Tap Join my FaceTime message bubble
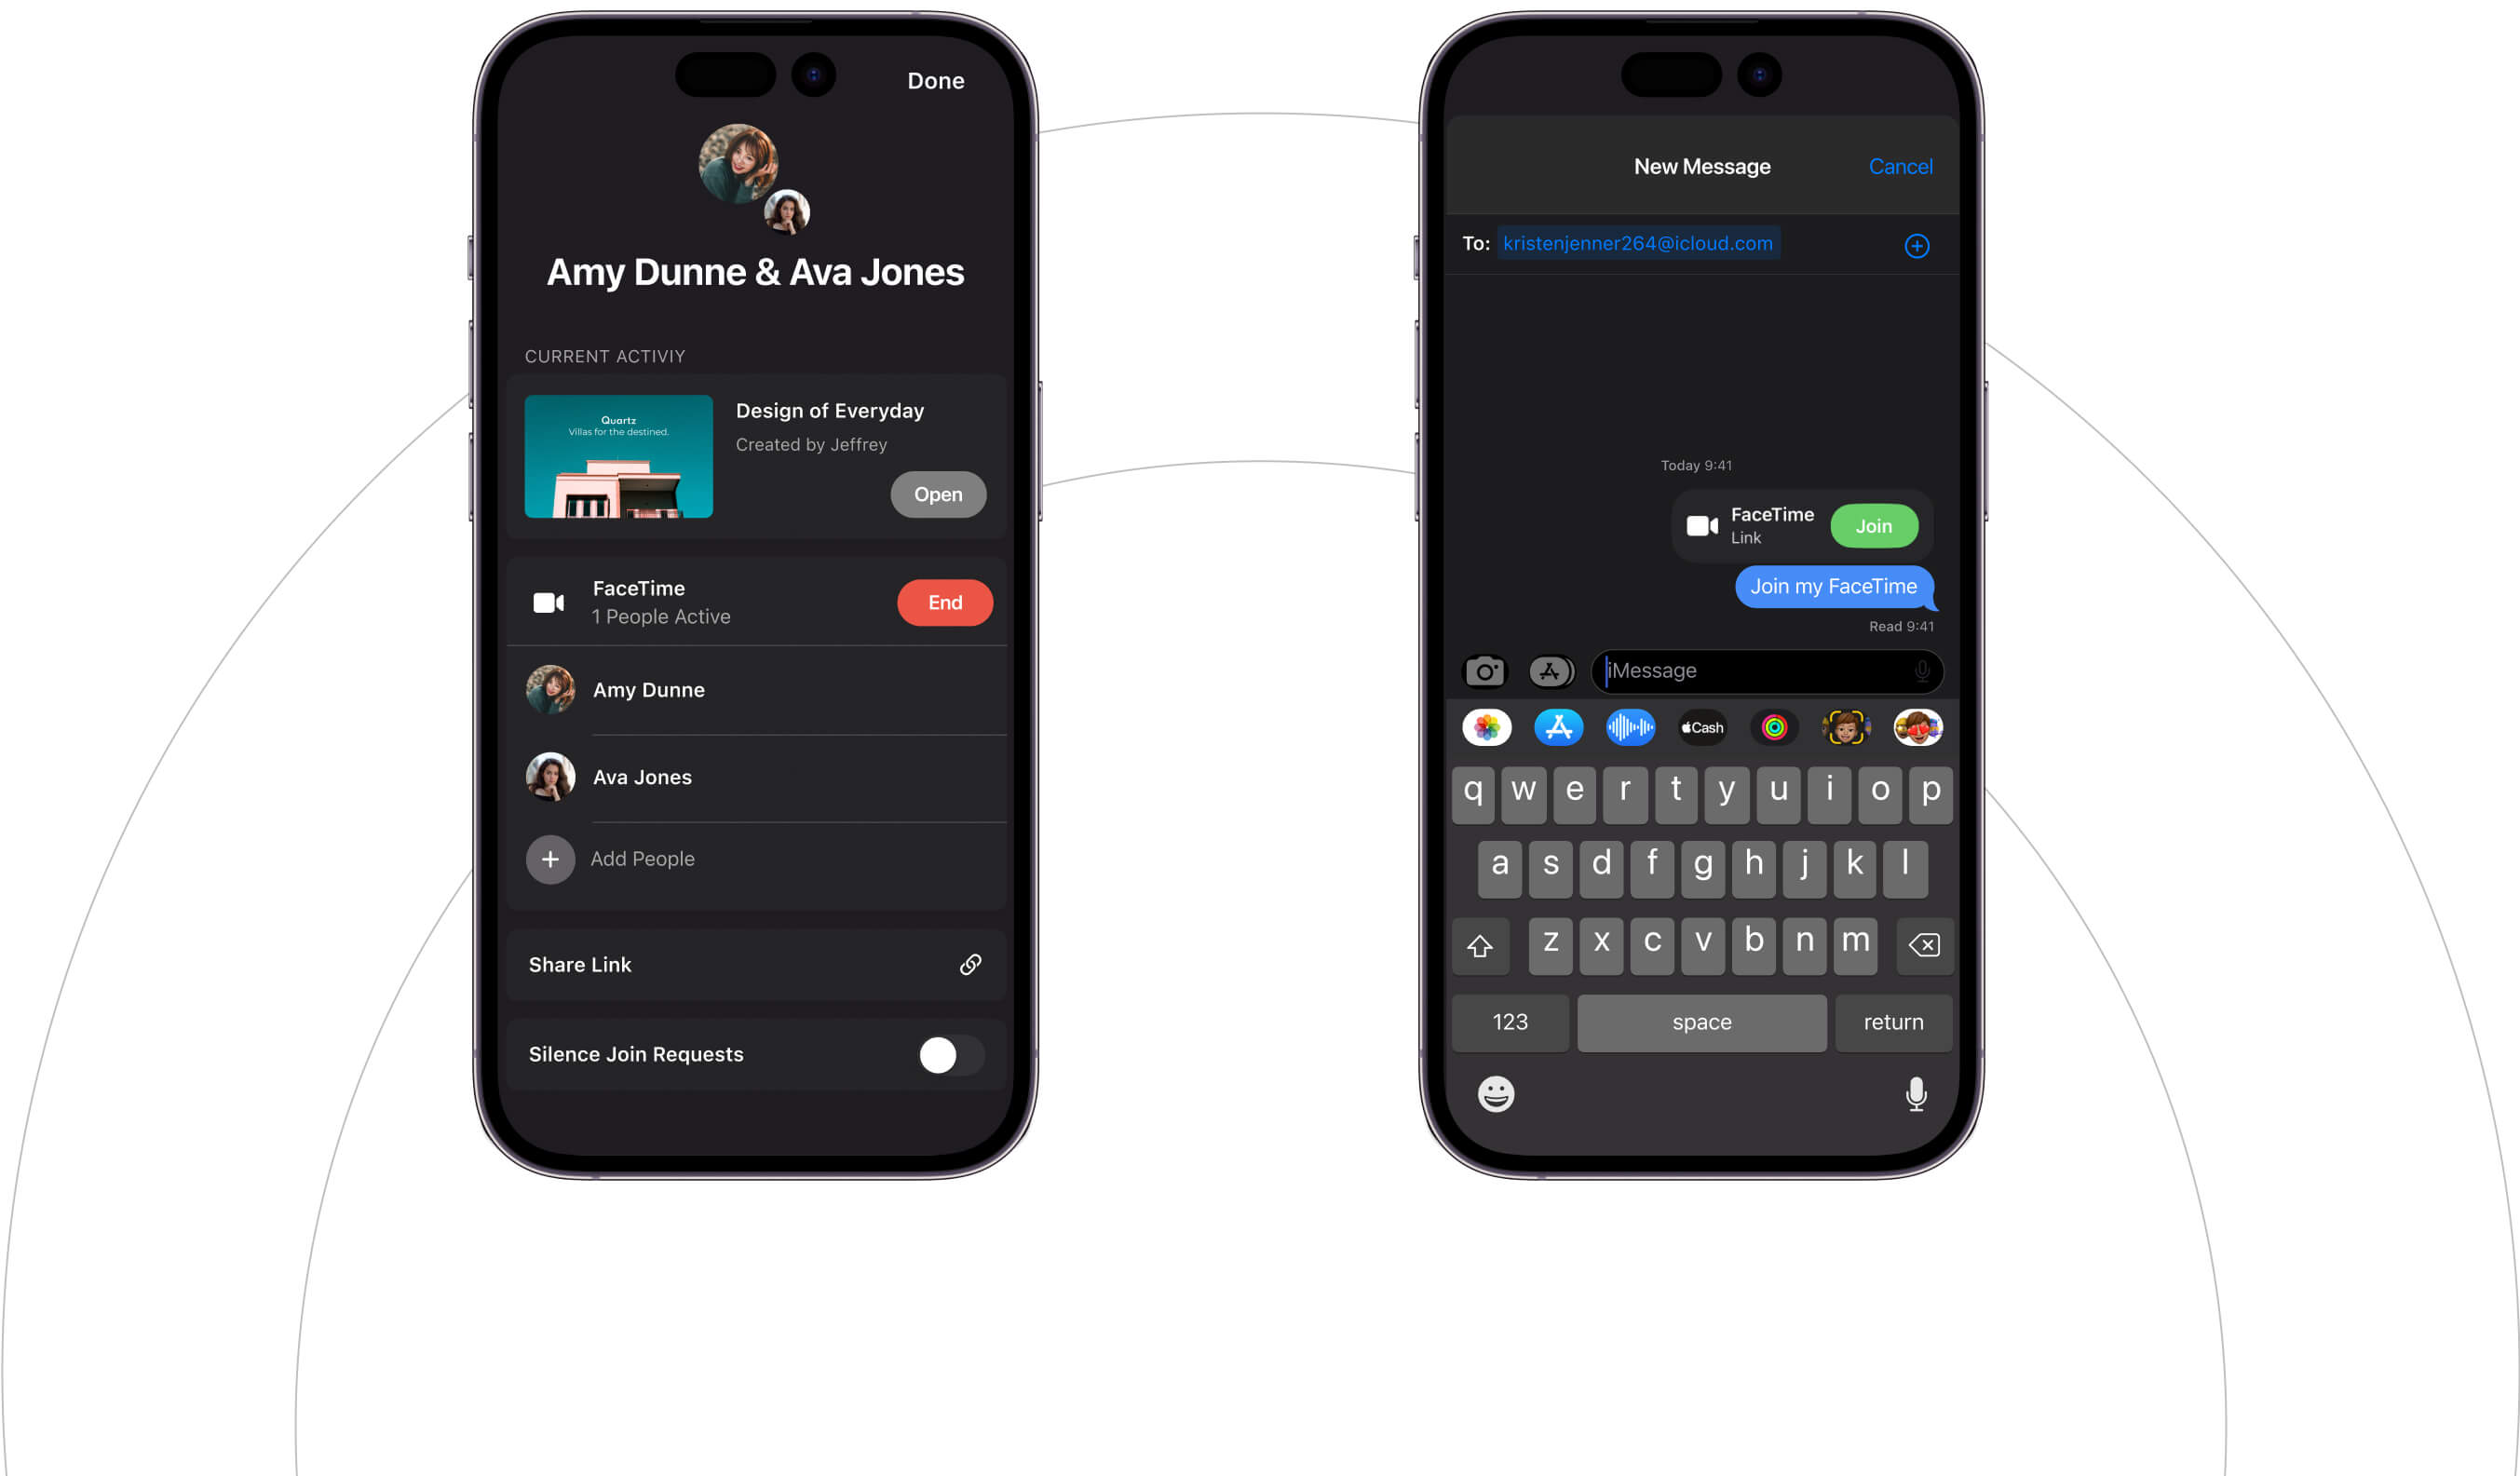Screen dimensions: 2520x1476 tap(1831, 585)
